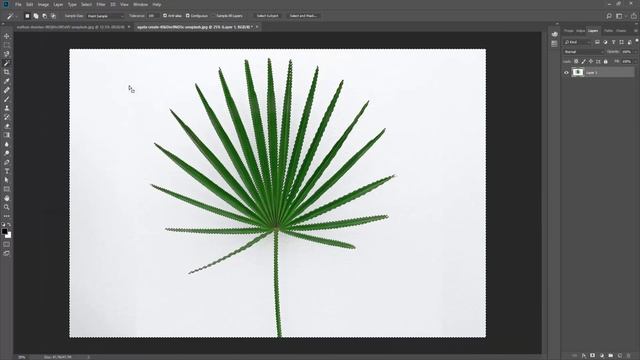Open the Opacity slider dropdown arrow
The width and height of the screenshot is (640, 360).
point(636,52)
